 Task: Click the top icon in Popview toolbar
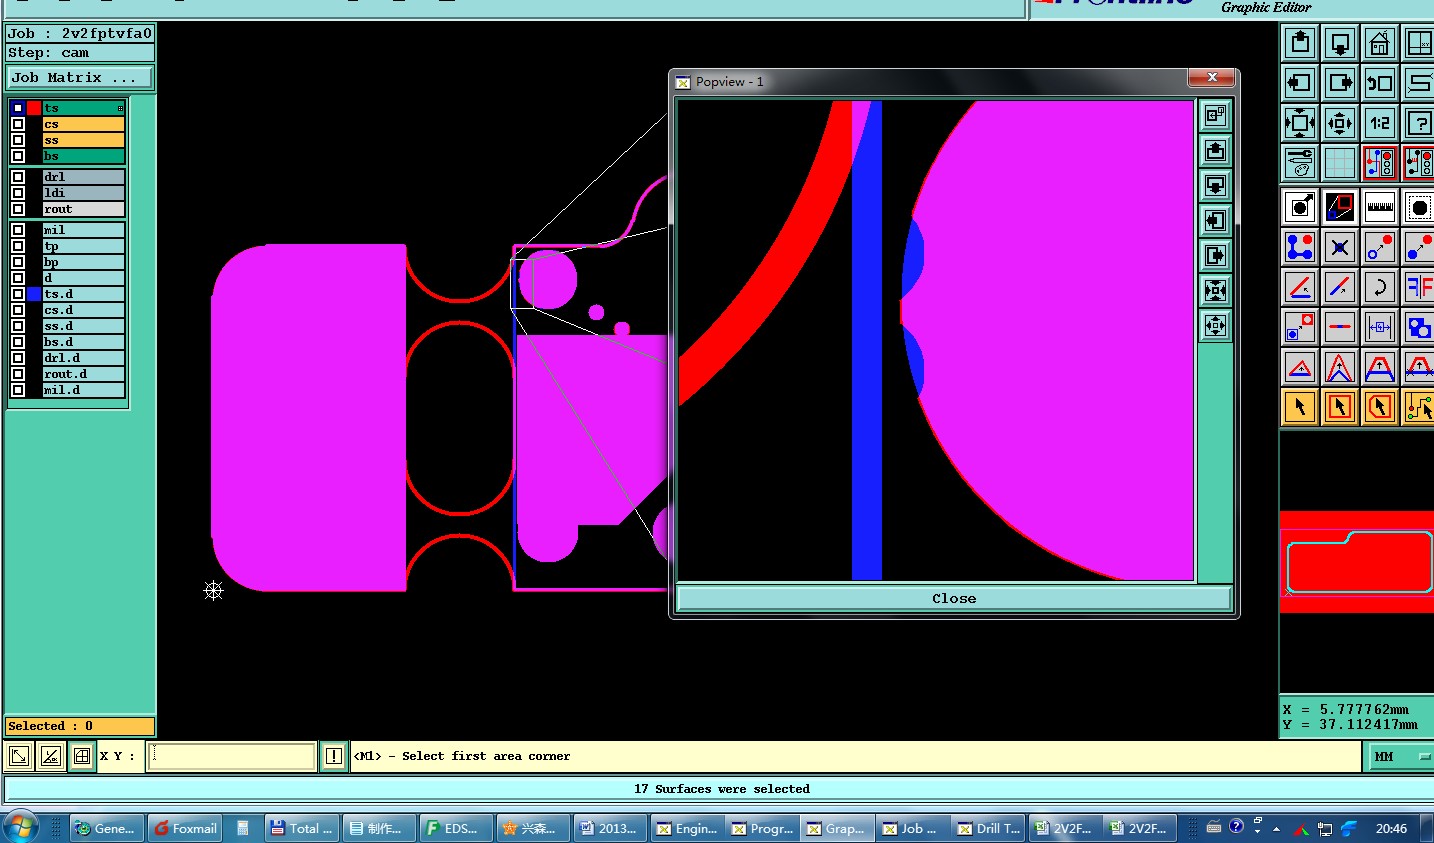(1215, 116)
